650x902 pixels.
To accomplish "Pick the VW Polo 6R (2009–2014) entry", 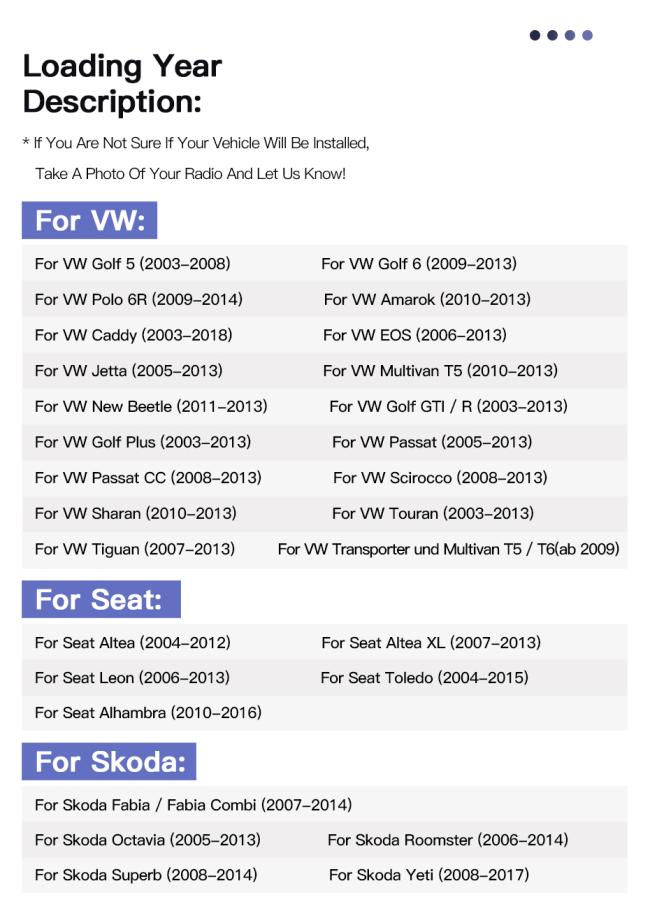I will [x=139, y=299].
